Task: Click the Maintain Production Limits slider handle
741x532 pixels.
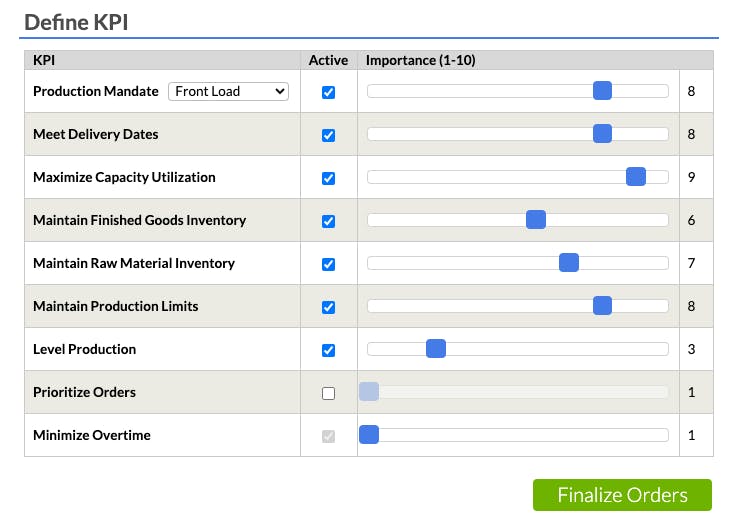Action: (x=602, y=306)
